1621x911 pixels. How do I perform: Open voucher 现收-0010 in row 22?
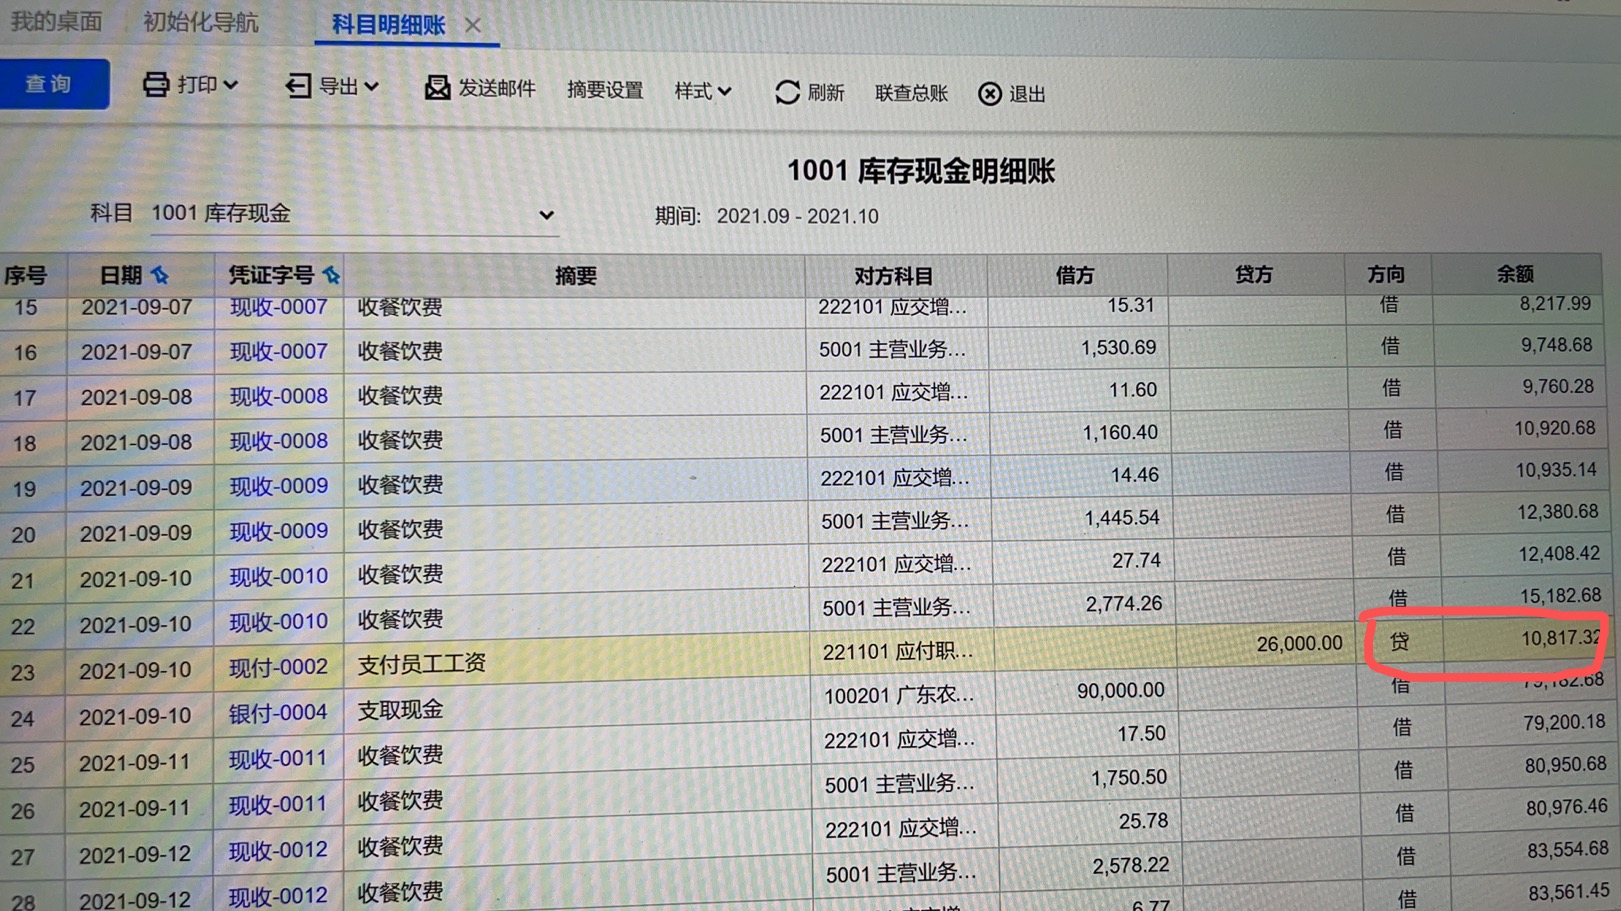279,621
